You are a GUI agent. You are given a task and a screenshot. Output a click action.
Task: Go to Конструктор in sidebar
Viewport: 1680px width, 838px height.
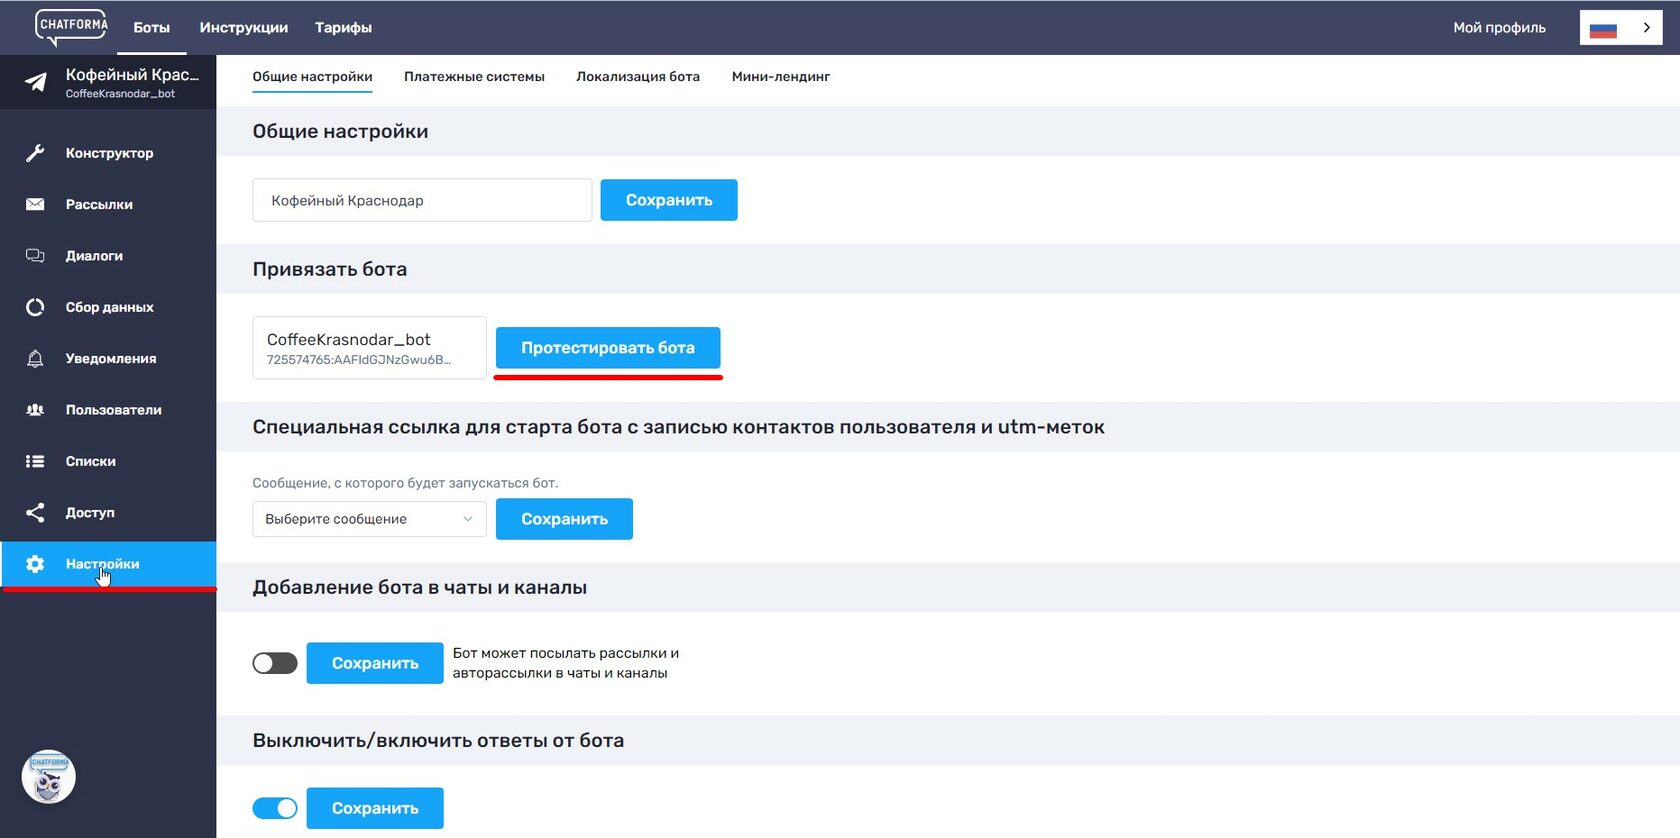point(108,153)
